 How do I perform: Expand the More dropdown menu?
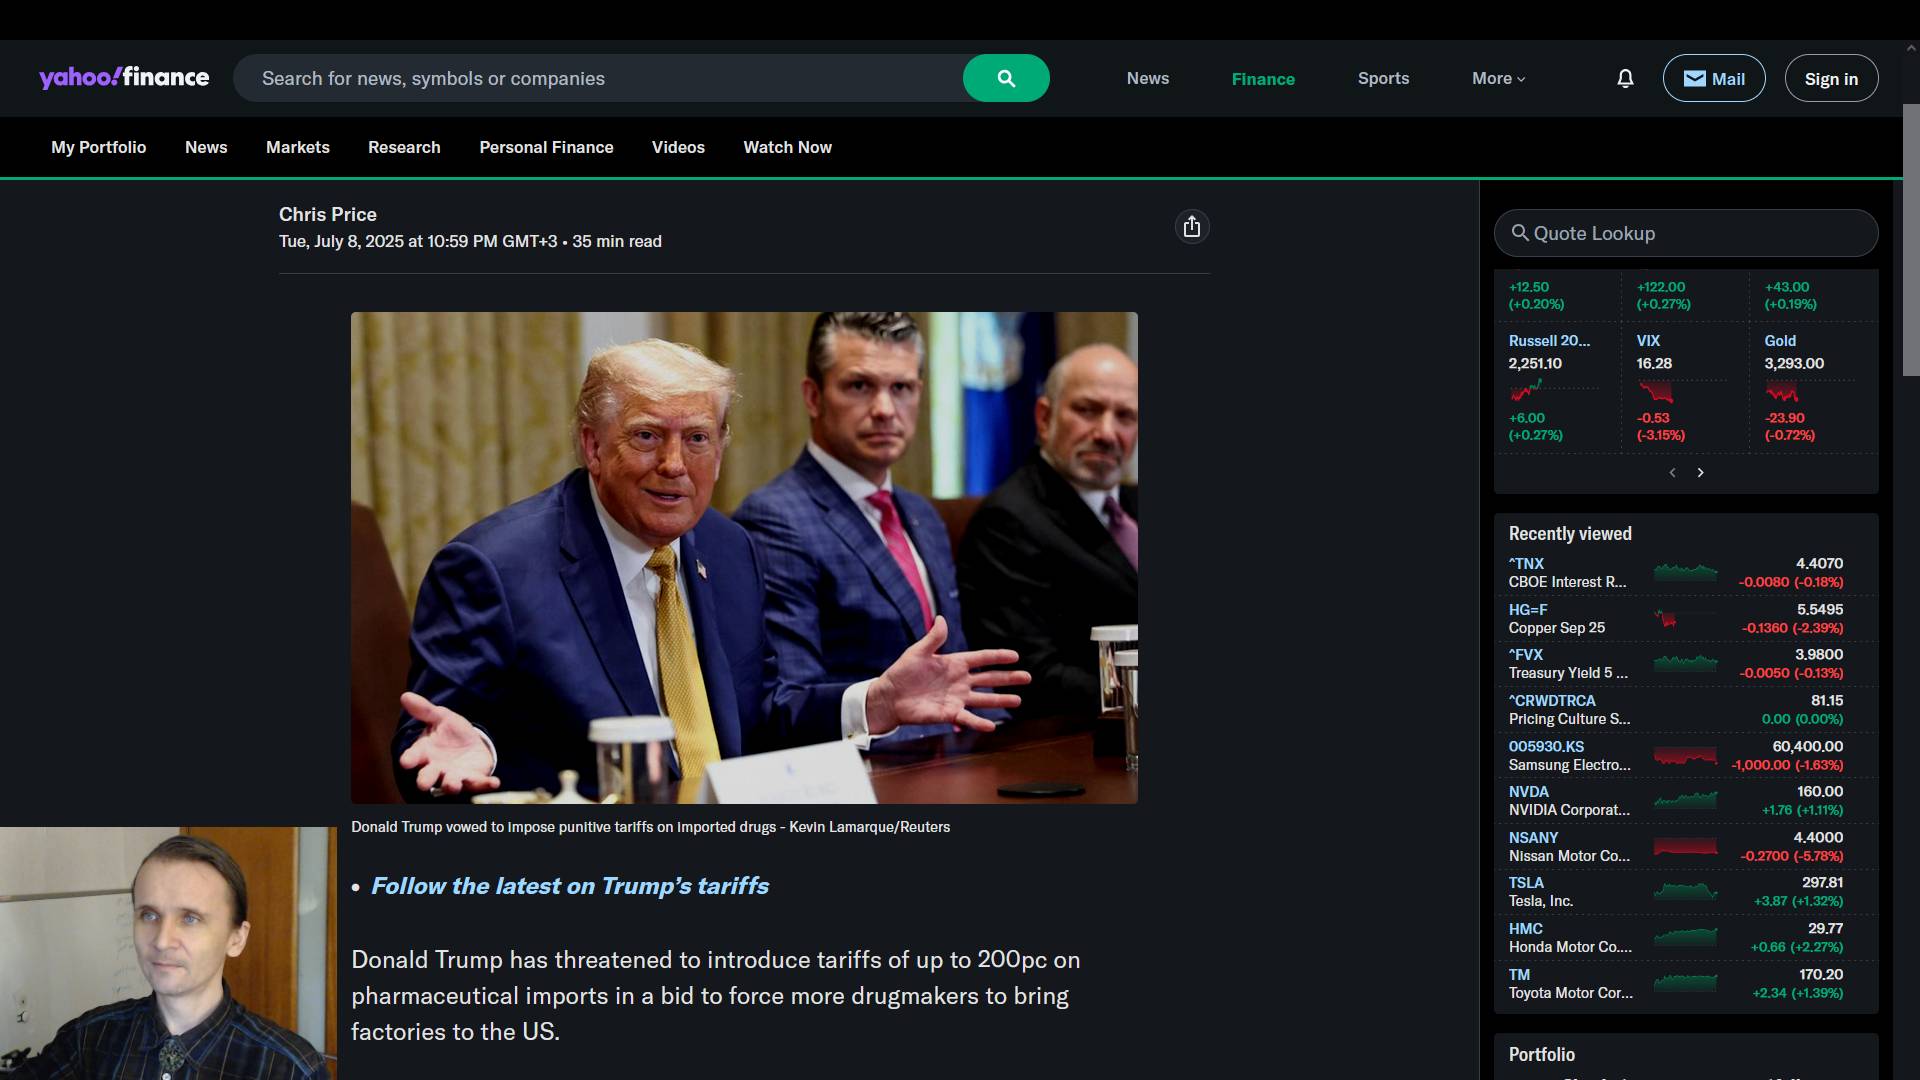pyautogui.click(x=1498, y=78)
